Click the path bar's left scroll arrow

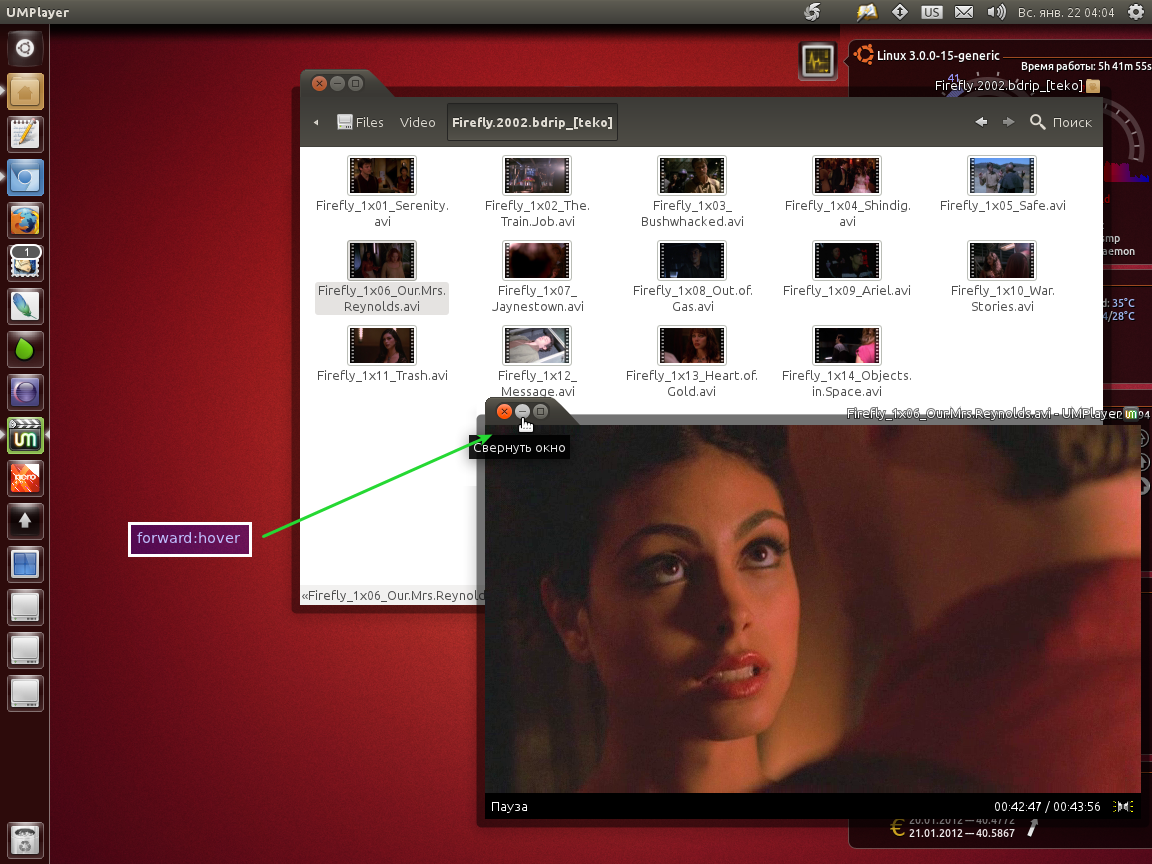[x=316, y=123]
